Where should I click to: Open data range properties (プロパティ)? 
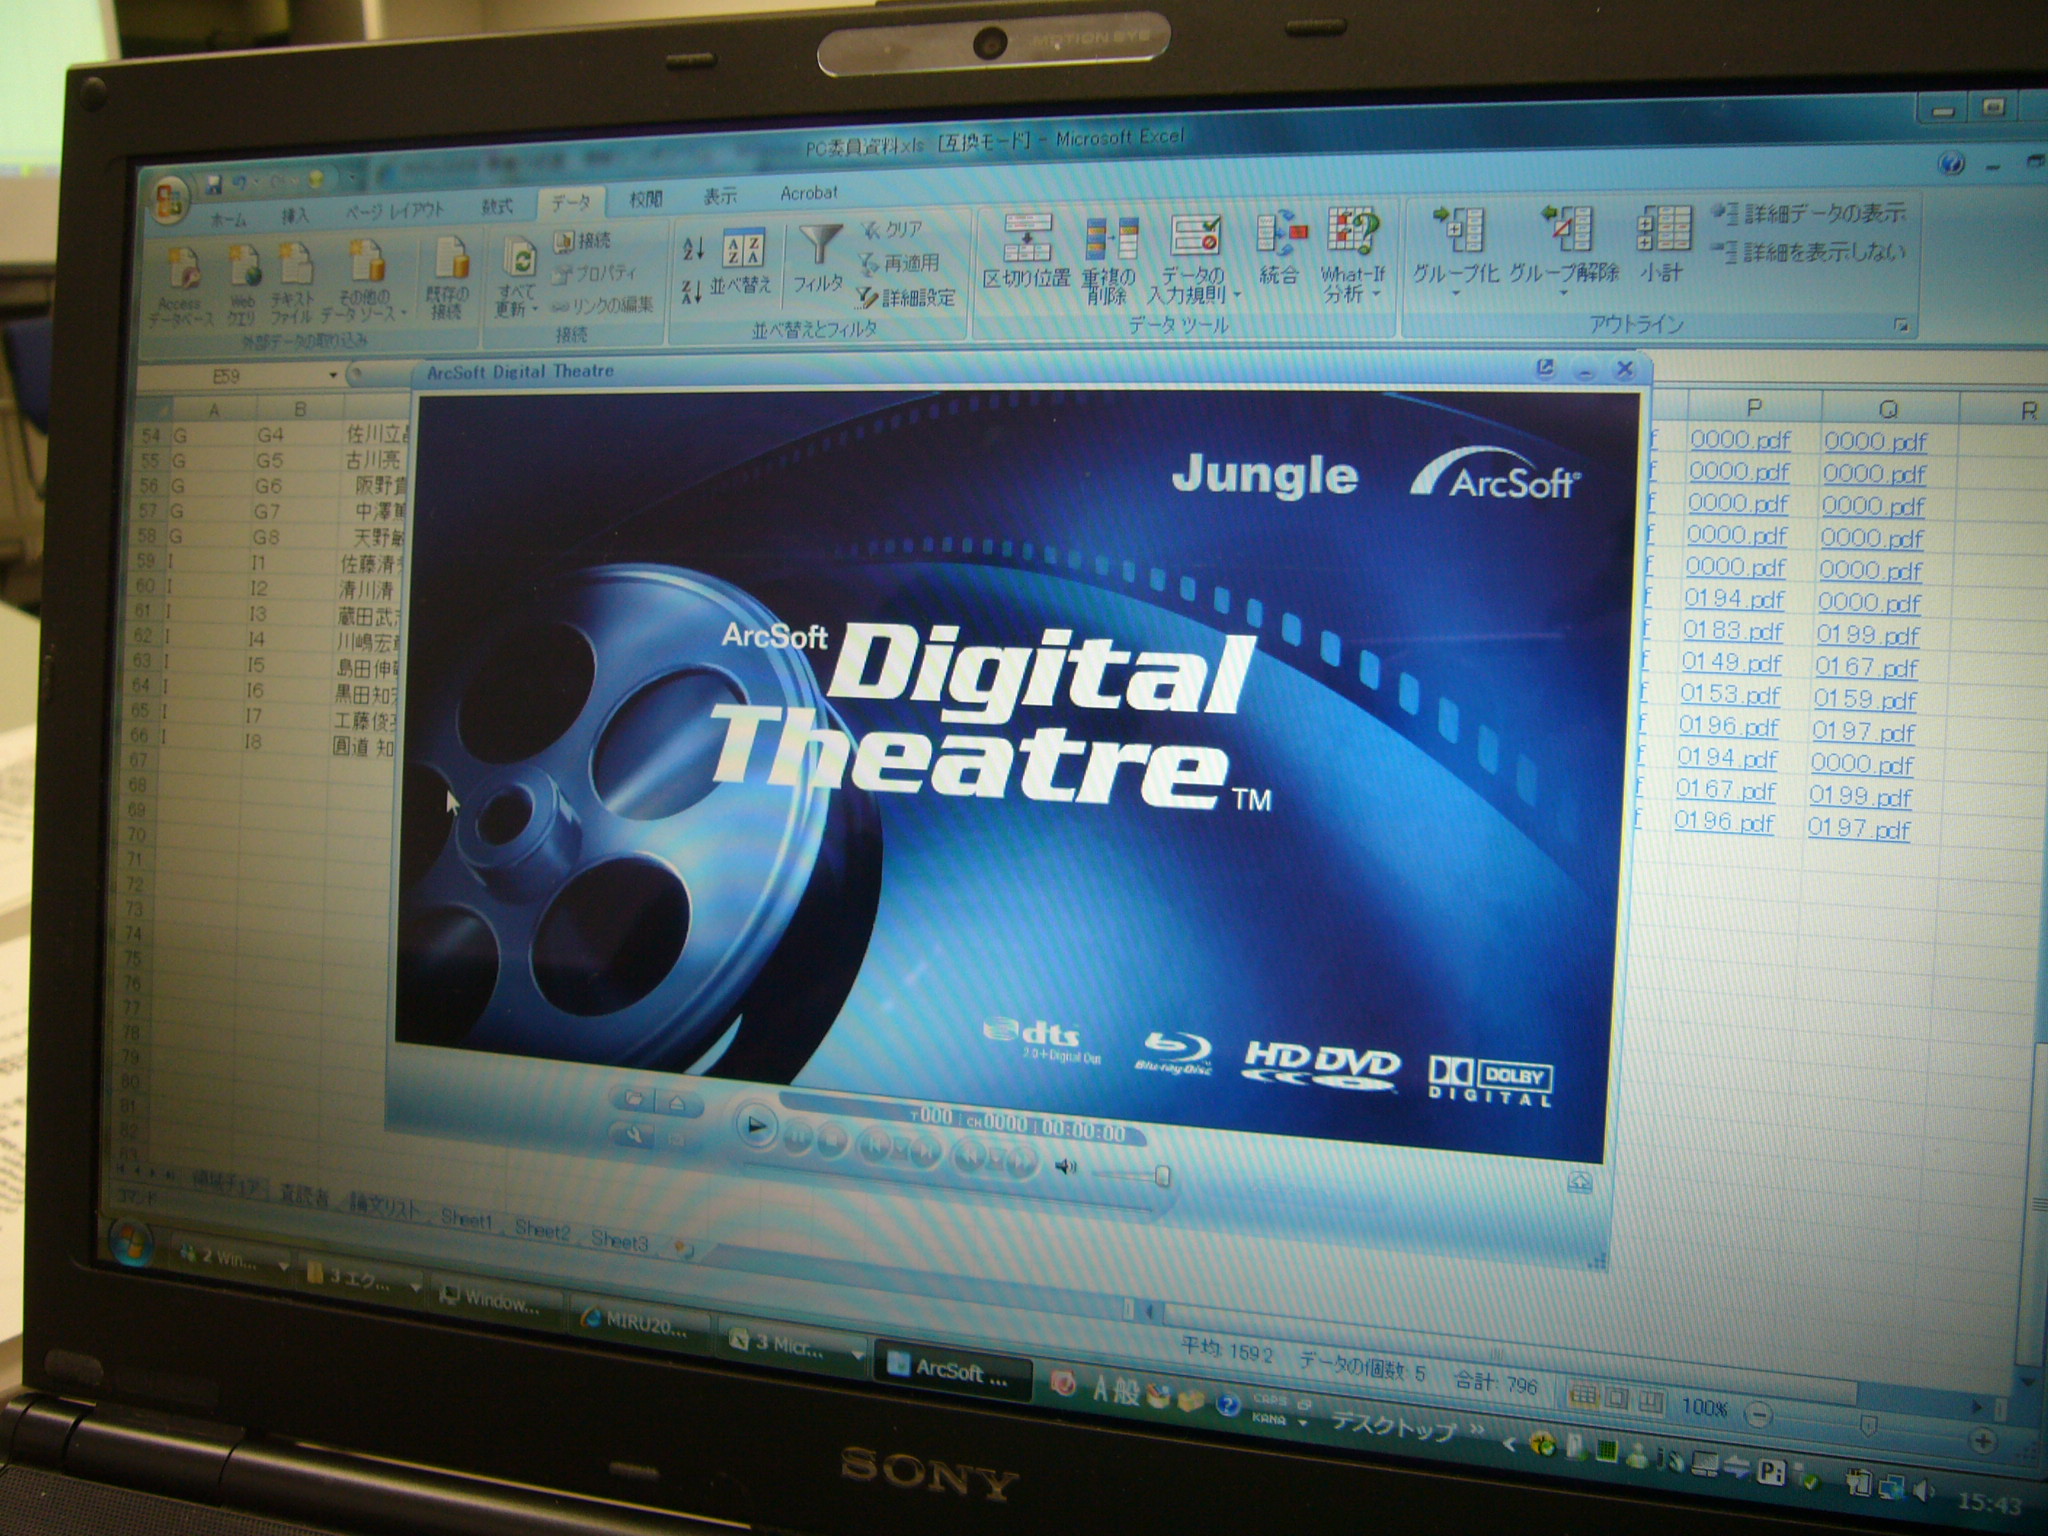[x=596, y=272]
